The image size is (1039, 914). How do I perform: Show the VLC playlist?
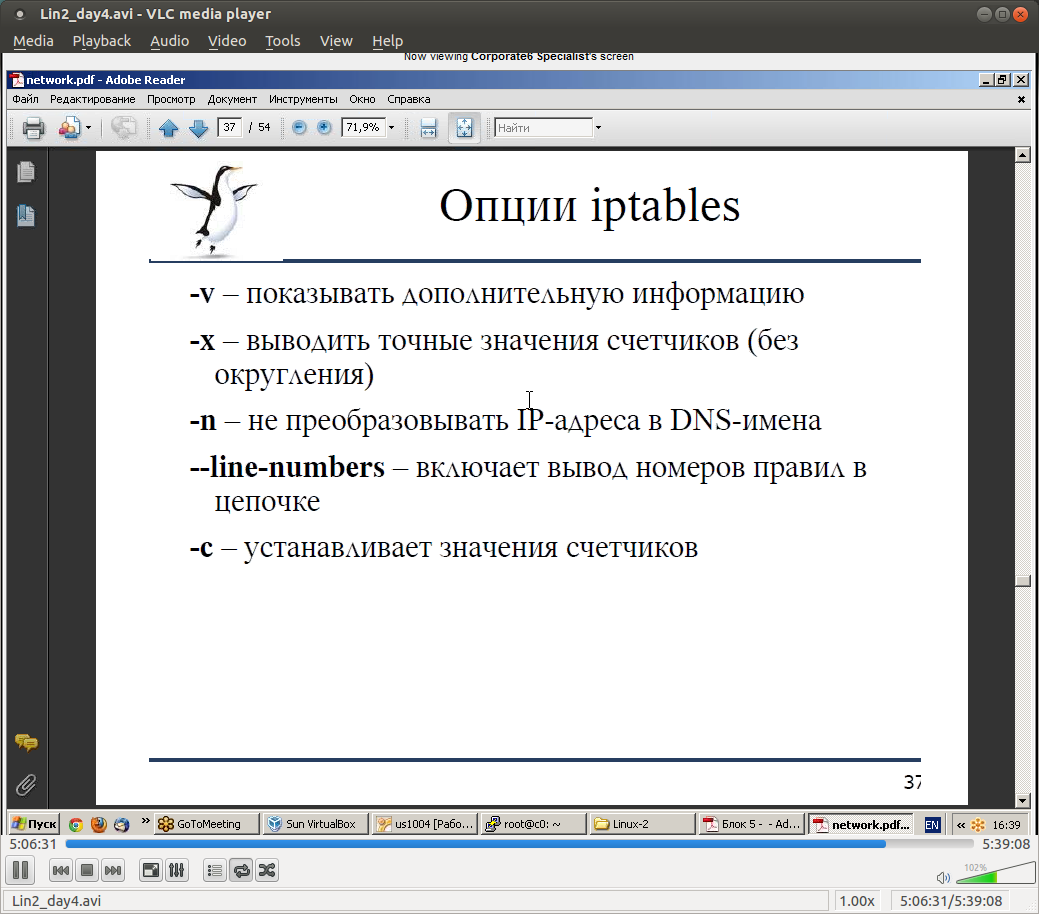(214, 870)
